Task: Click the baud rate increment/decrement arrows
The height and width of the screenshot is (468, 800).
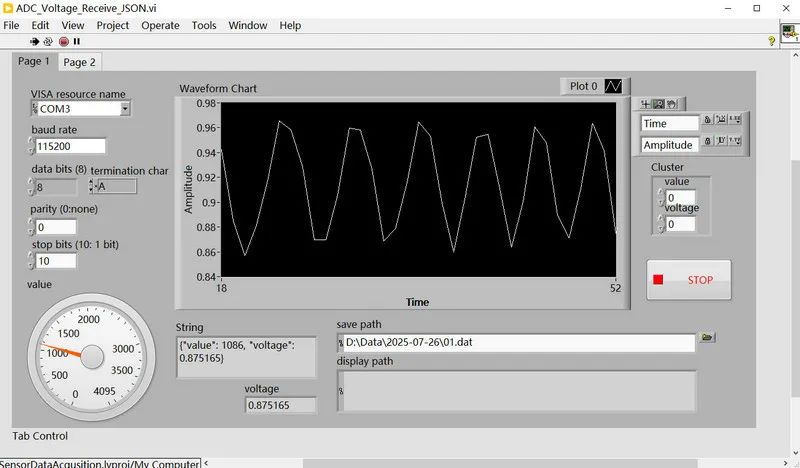Action: click(x=32, y=146)
